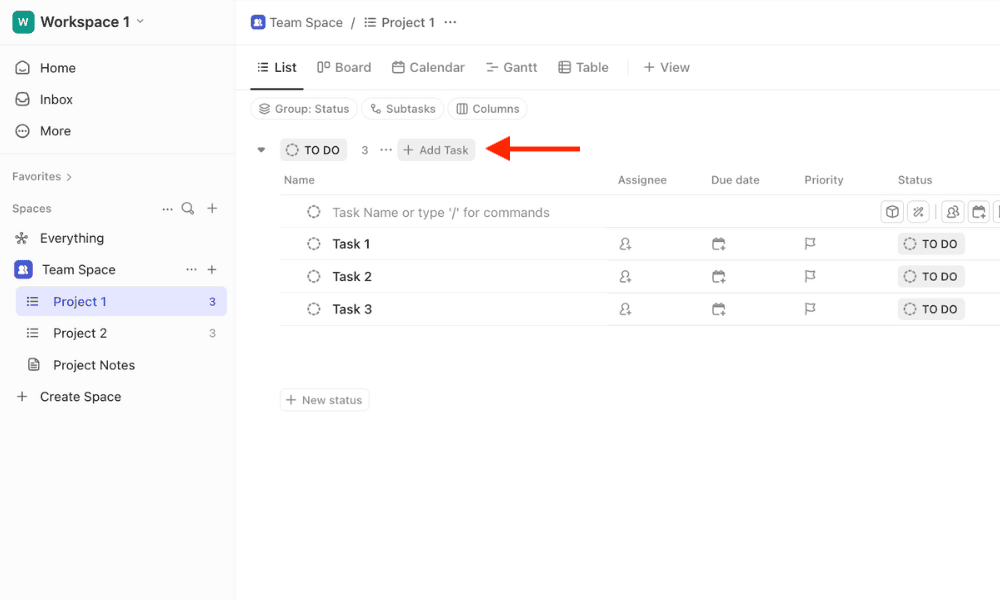Switch to the List view tab
Viewport: 1000px width, 600px height.
(277, 68)
